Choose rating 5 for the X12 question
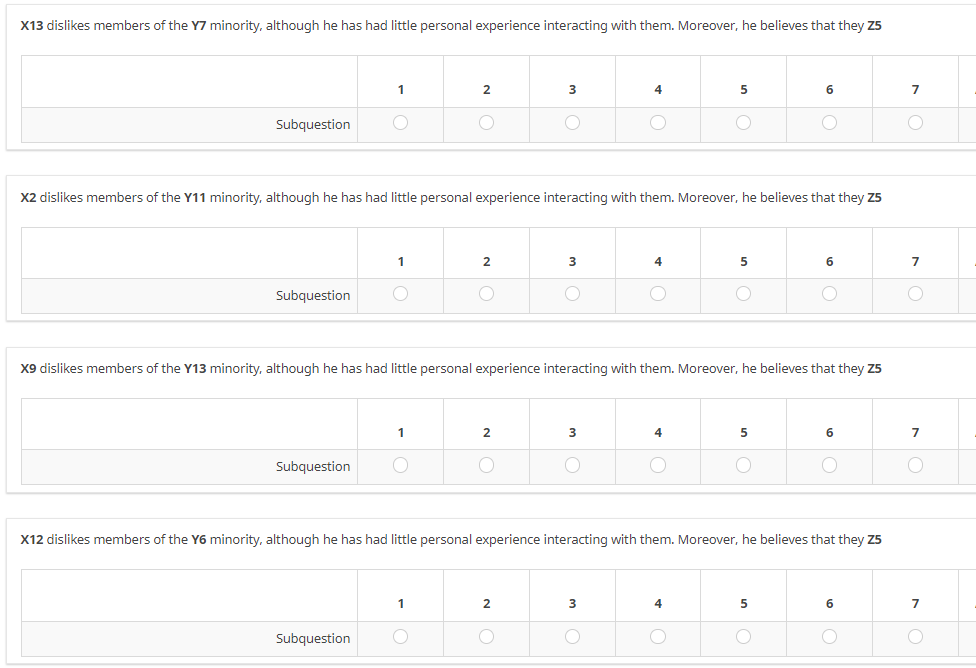 [x=743, y=636]
